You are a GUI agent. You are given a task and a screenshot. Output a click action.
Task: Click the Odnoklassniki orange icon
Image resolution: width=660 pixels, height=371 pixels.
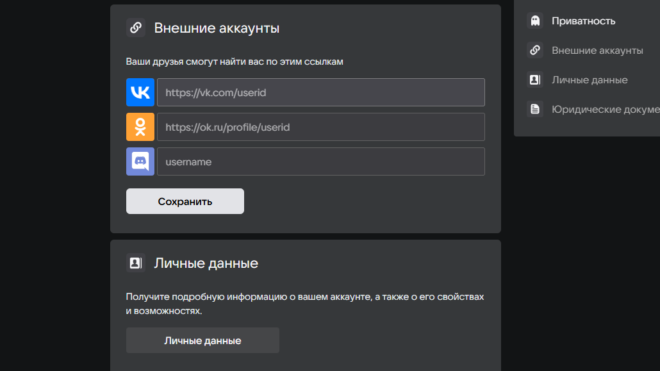coord(140,127)
